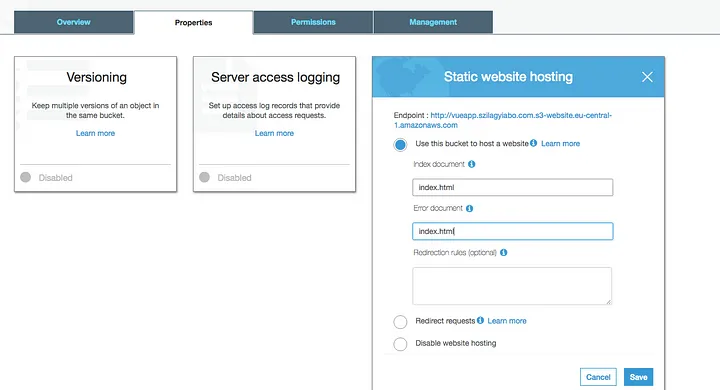Screen dimensions: 720x390
Task: Show info about Index document
Action: click(472, 164)
